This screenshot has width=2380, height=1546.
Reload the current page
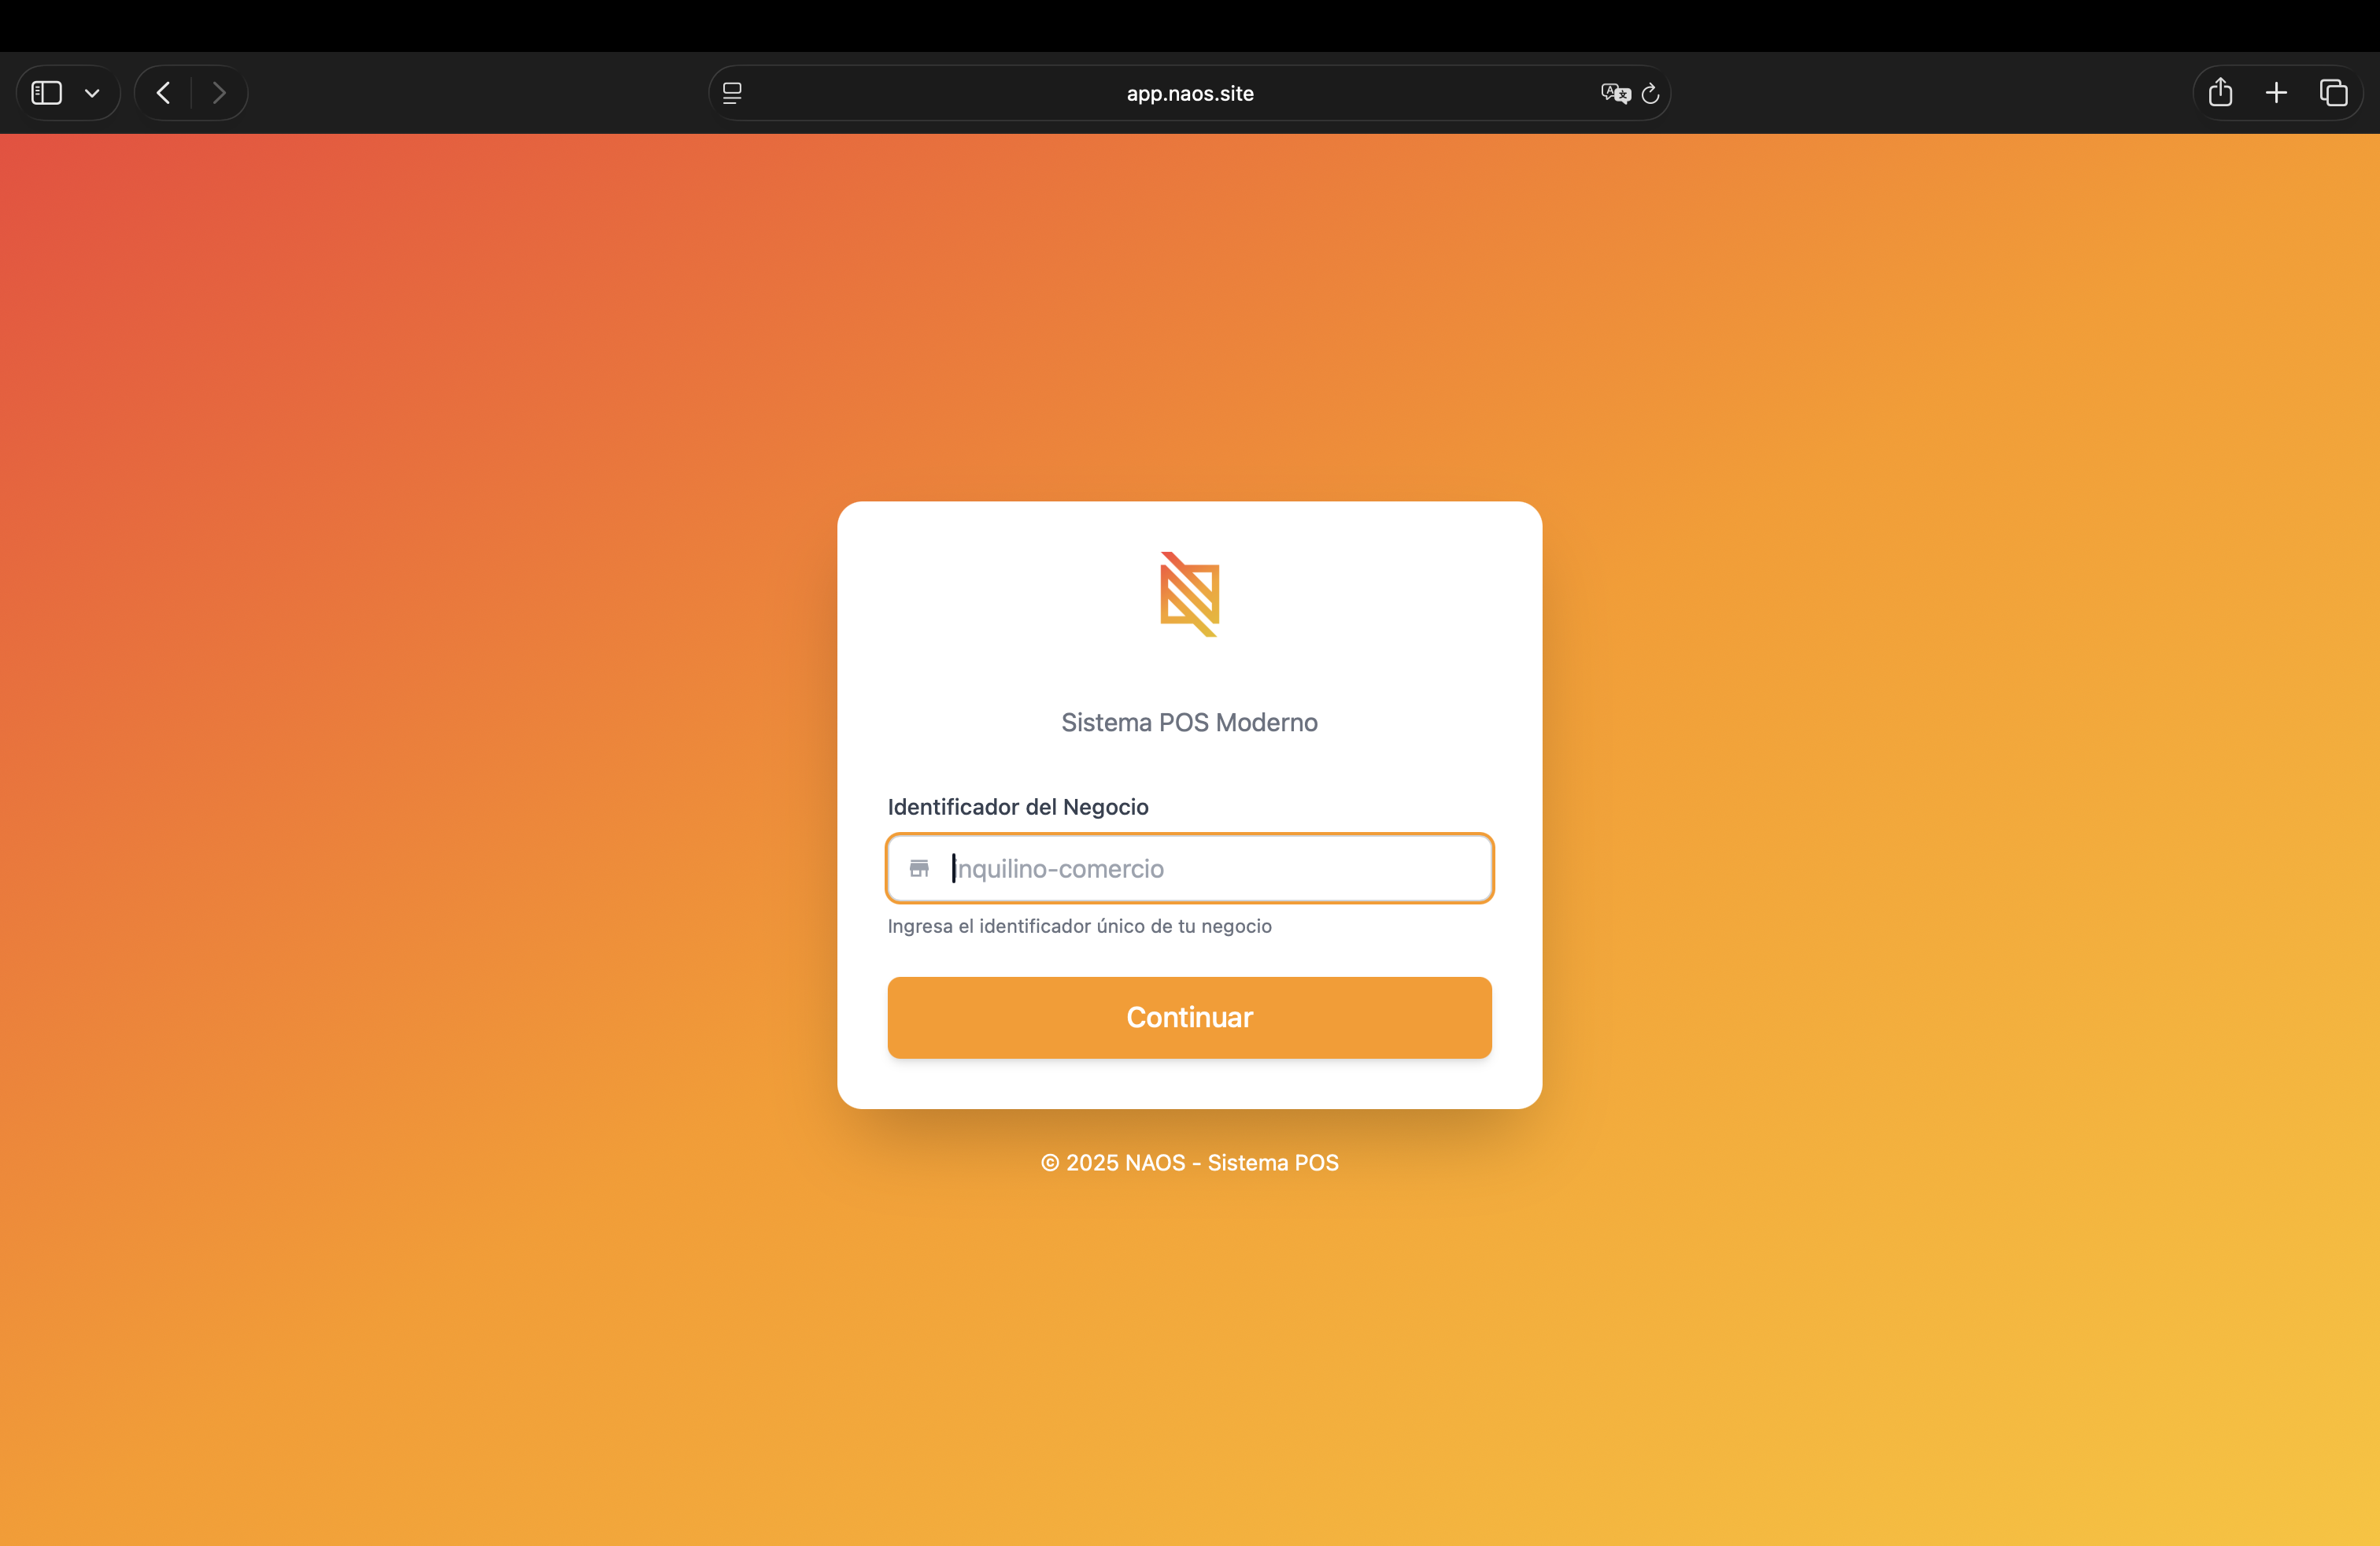pos(1651,93)
